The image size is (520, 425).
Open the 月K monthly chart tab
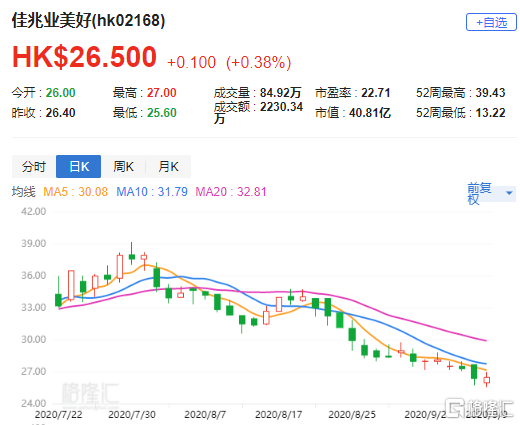[168, 166]
